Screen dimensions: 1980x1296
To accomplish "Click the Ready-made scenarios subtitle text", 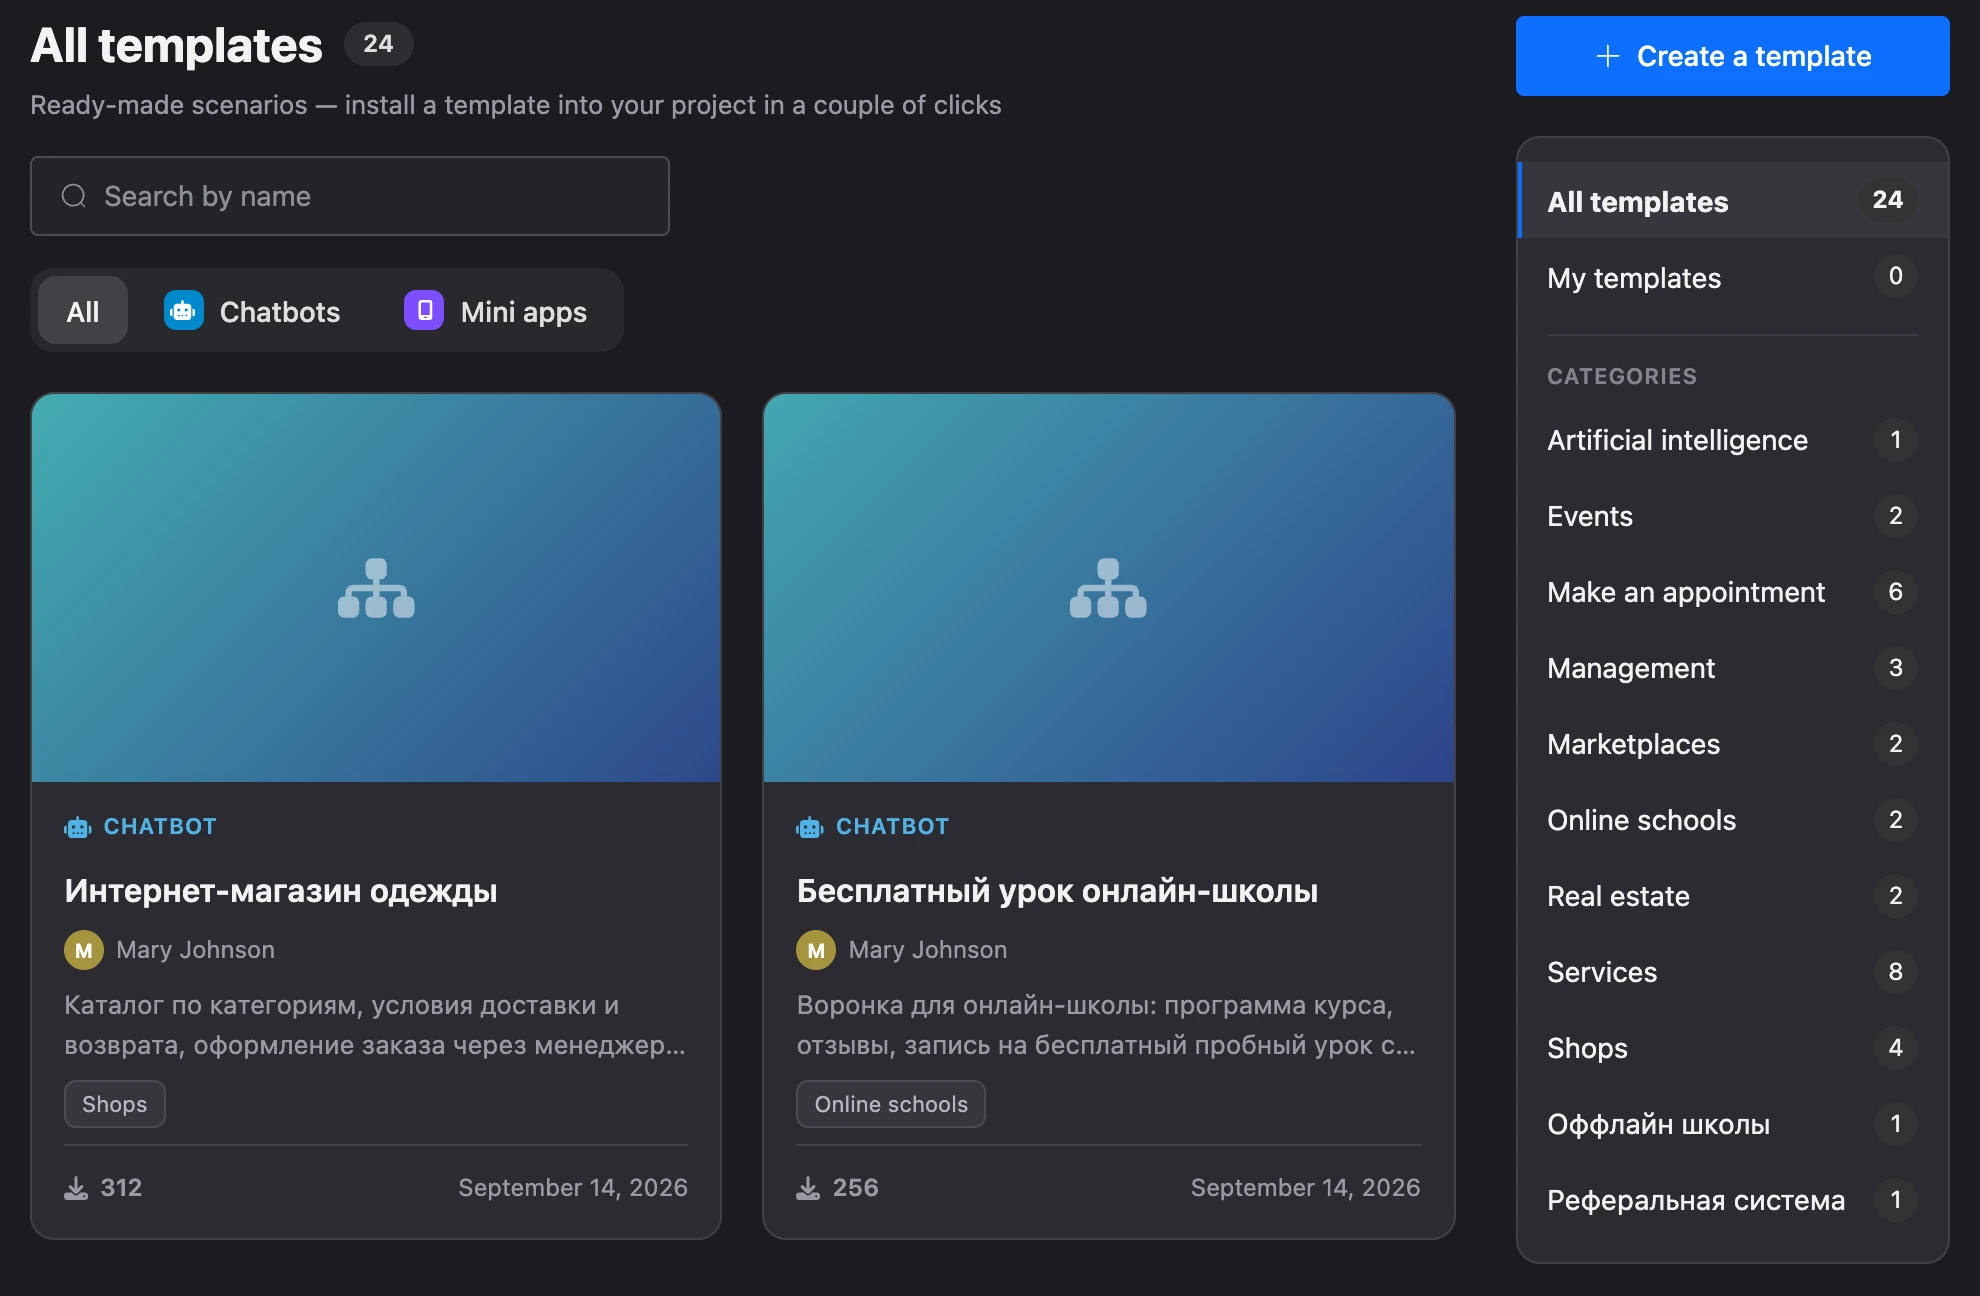I will coord(516,105).
